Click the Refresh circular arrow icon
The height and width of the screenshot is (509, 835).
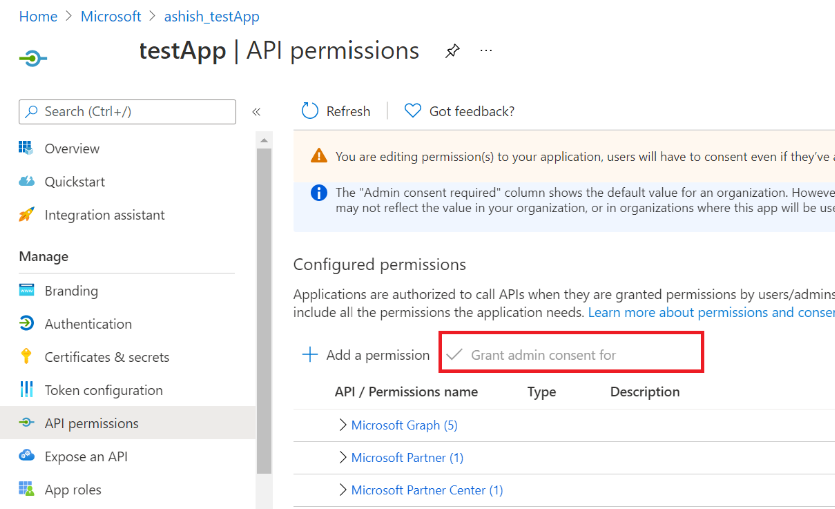pos(309,111)
